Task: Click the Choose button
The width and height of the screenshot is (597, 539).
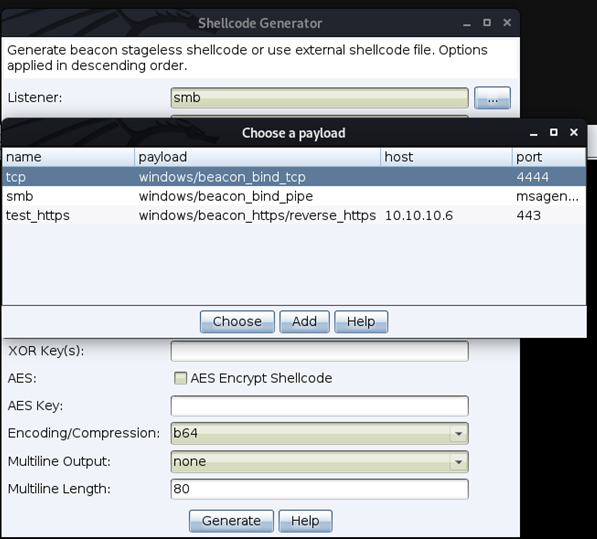Action: [x=237, y=322]
